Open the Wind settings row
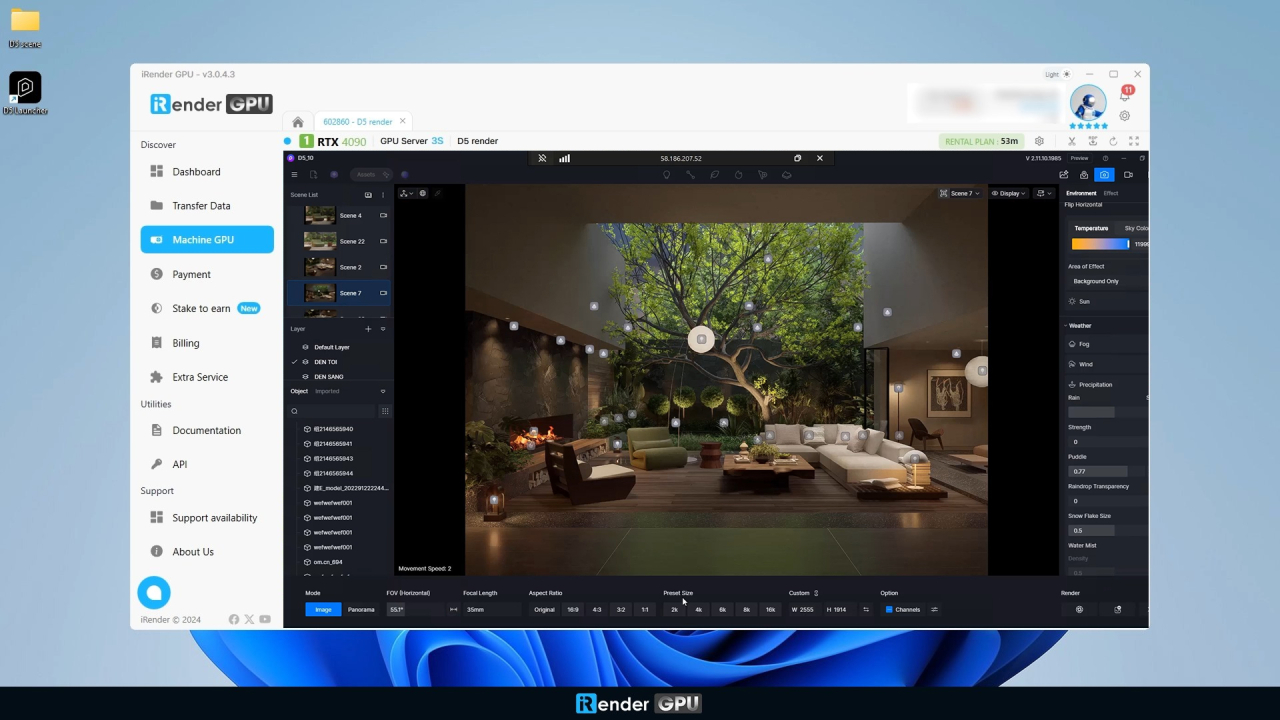Screen dimensions: 1280x720 (x=1107, y=364)
